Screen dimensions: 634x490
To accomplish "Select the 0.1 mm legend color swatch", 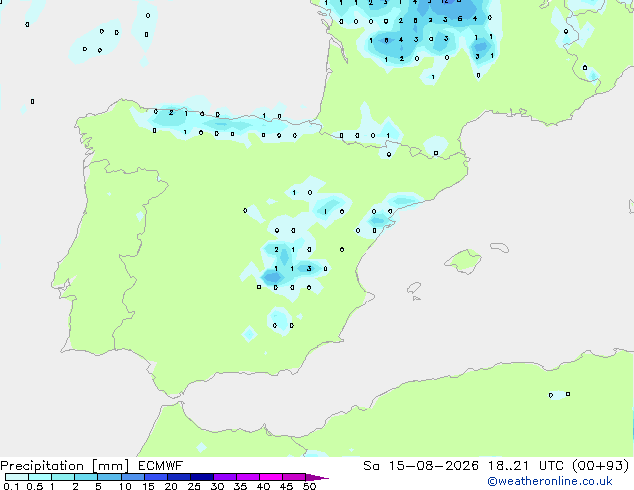I will point(17,477).
